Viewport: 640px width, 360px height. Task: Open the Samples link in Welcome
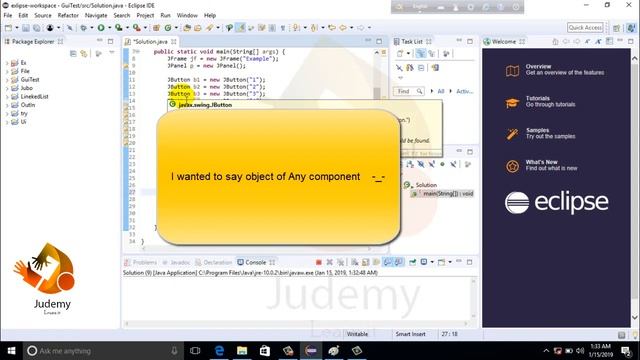pos(537,130)
